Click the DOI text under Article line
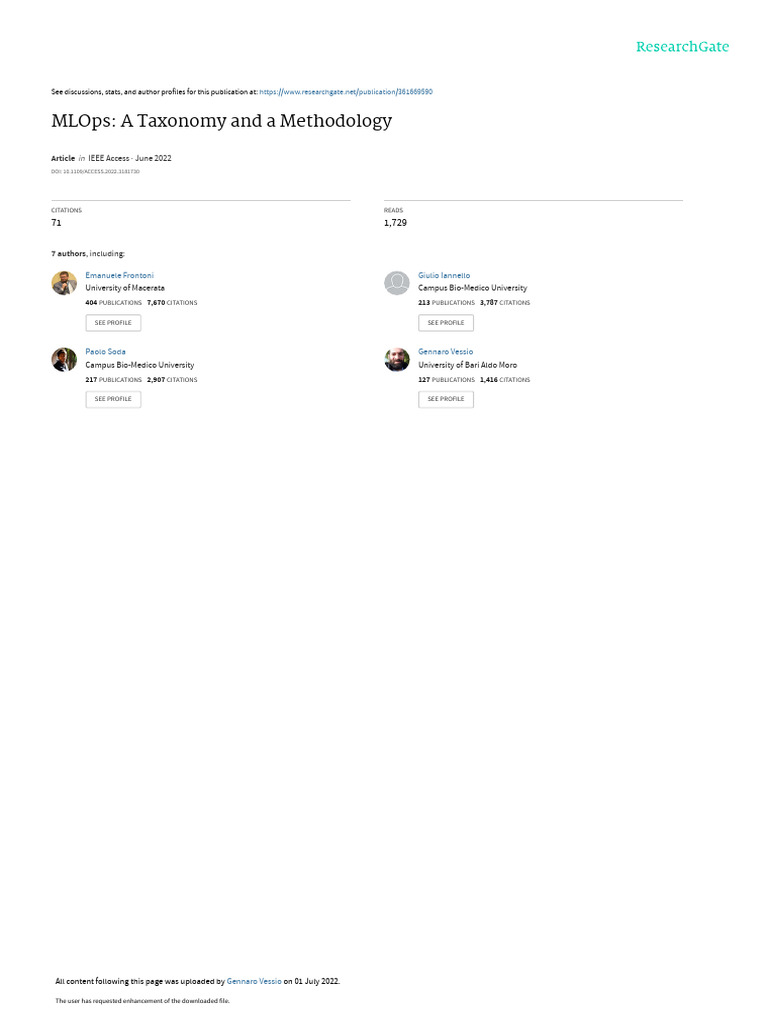Screen dimensions: 768x1024 pos(95,172)
